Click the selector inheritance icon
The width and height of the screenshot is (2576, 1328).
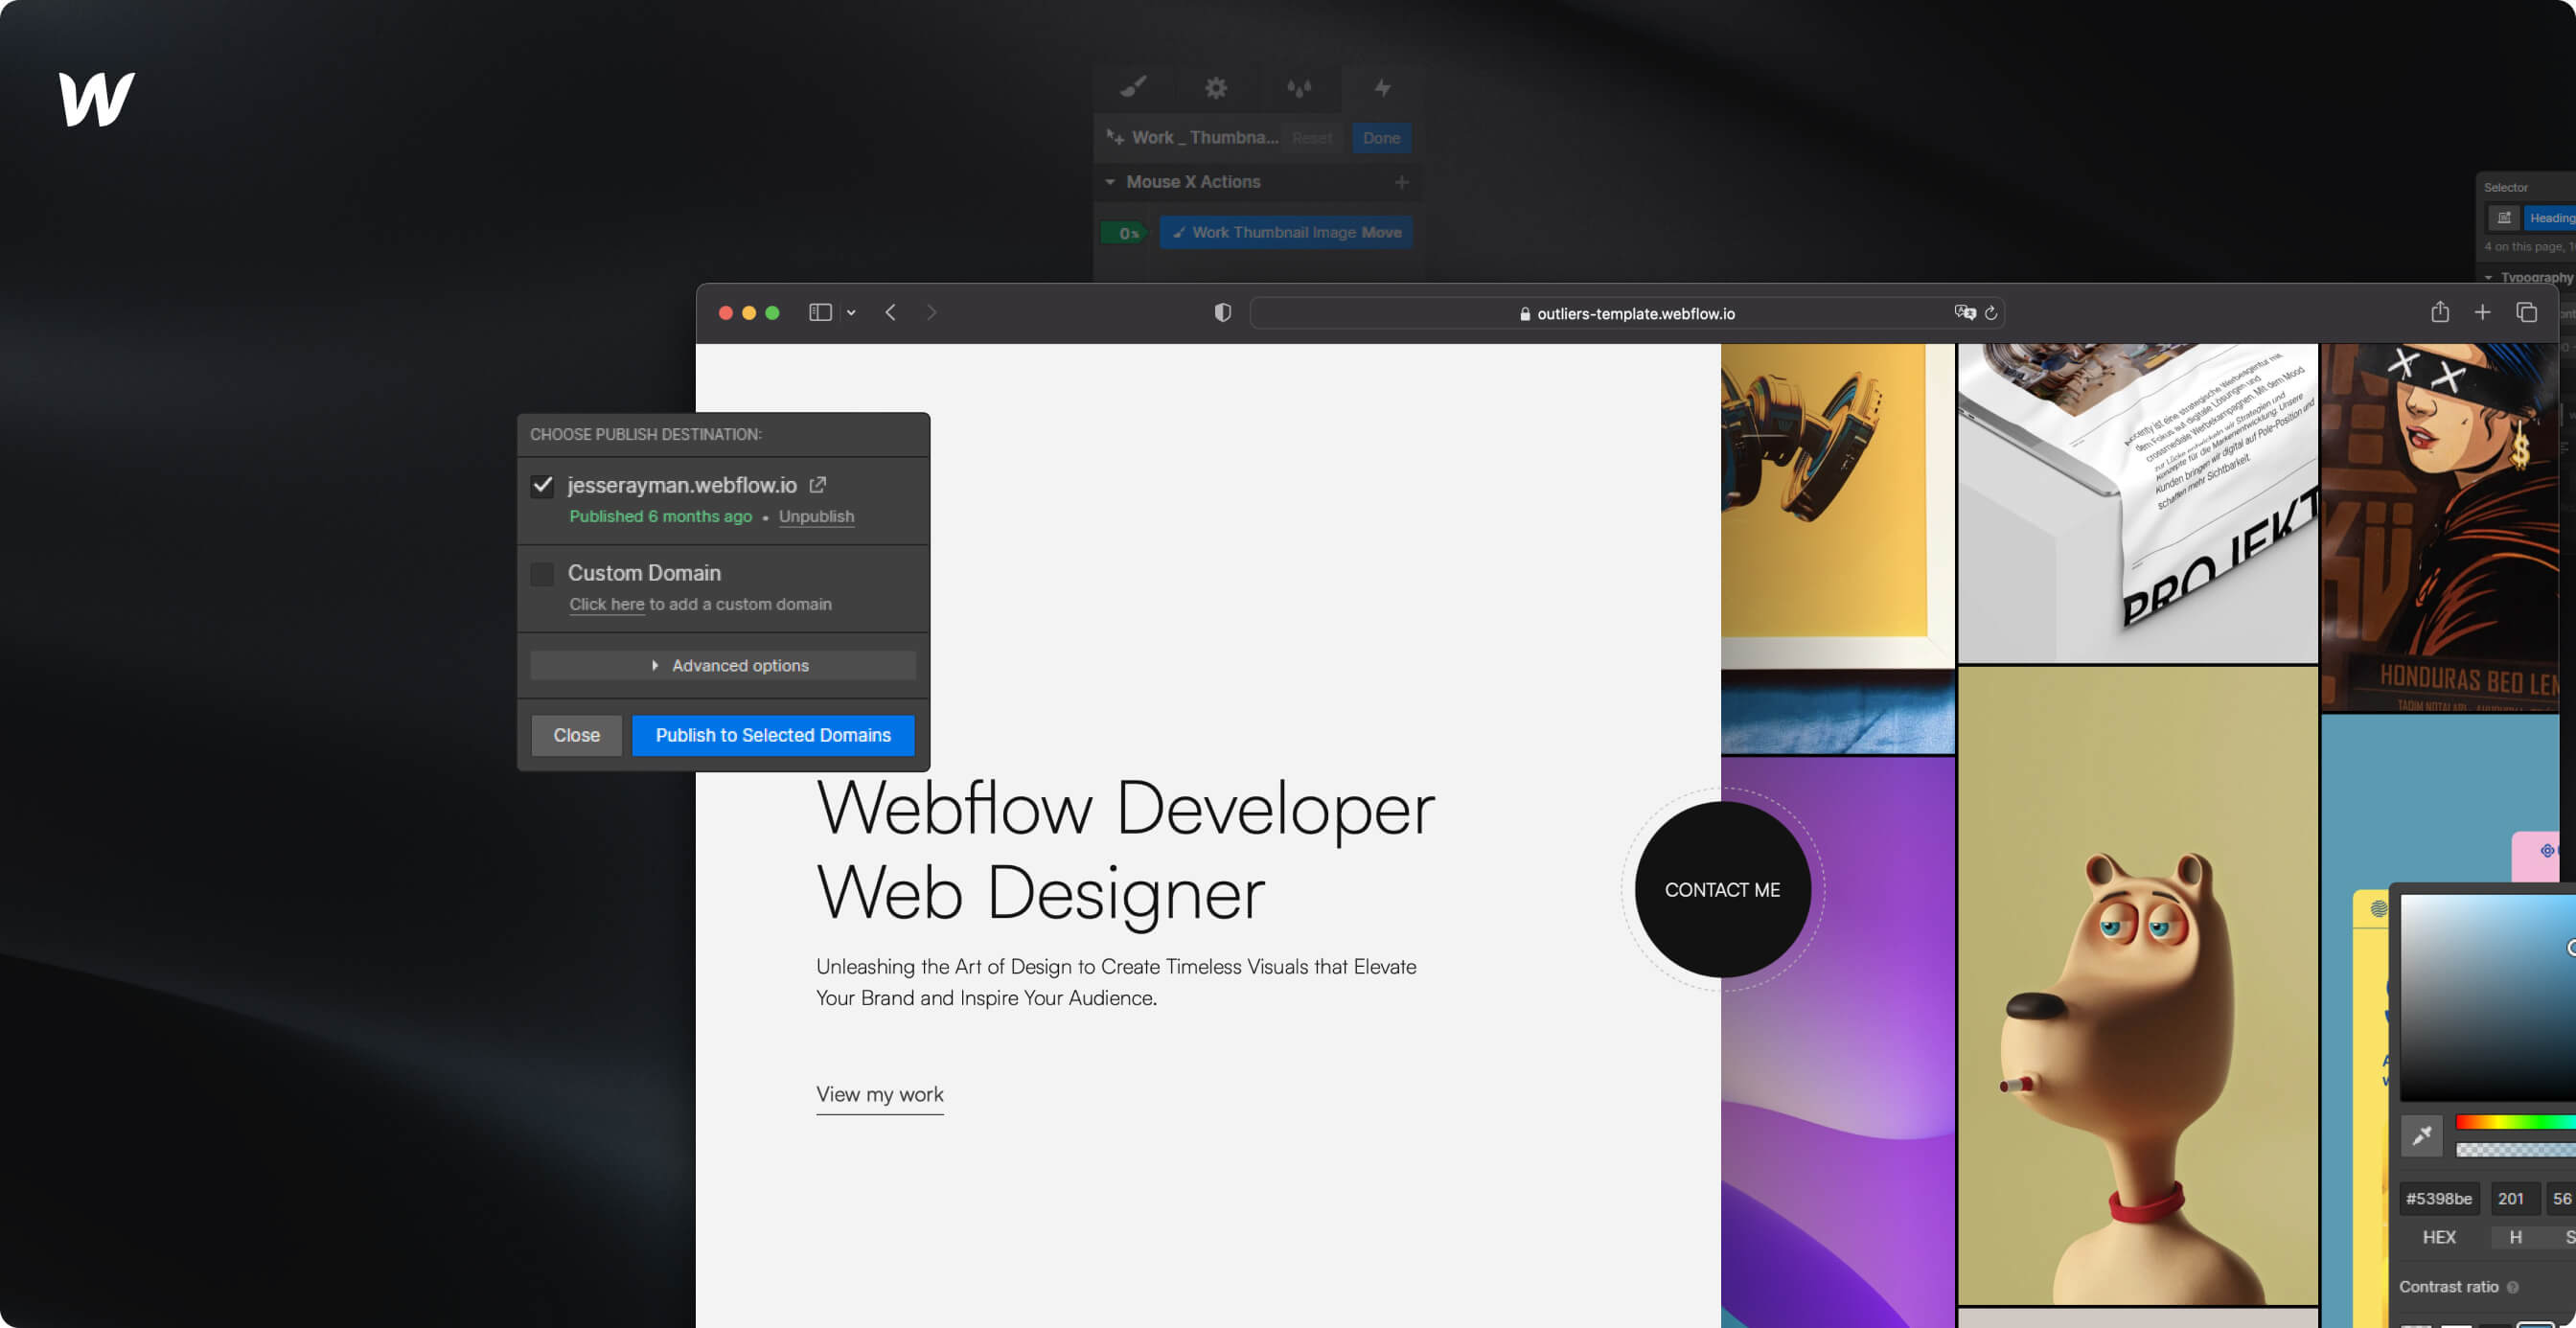coord(2503,218)
